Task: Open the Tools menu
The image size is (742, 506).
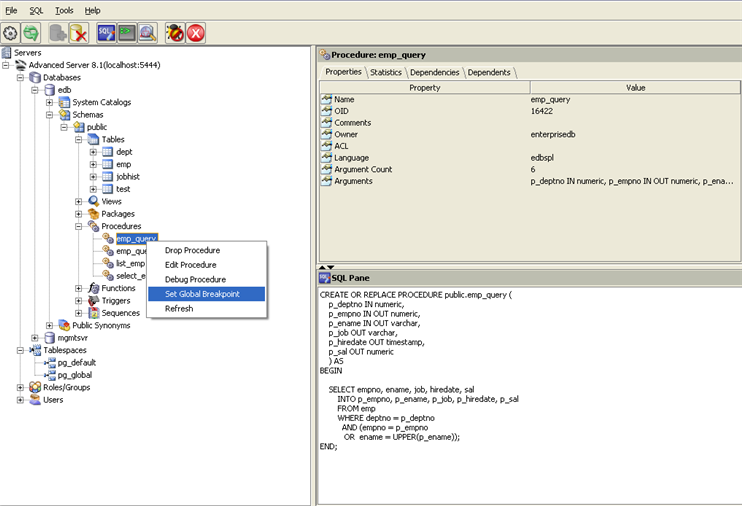Action: [64, 10]
